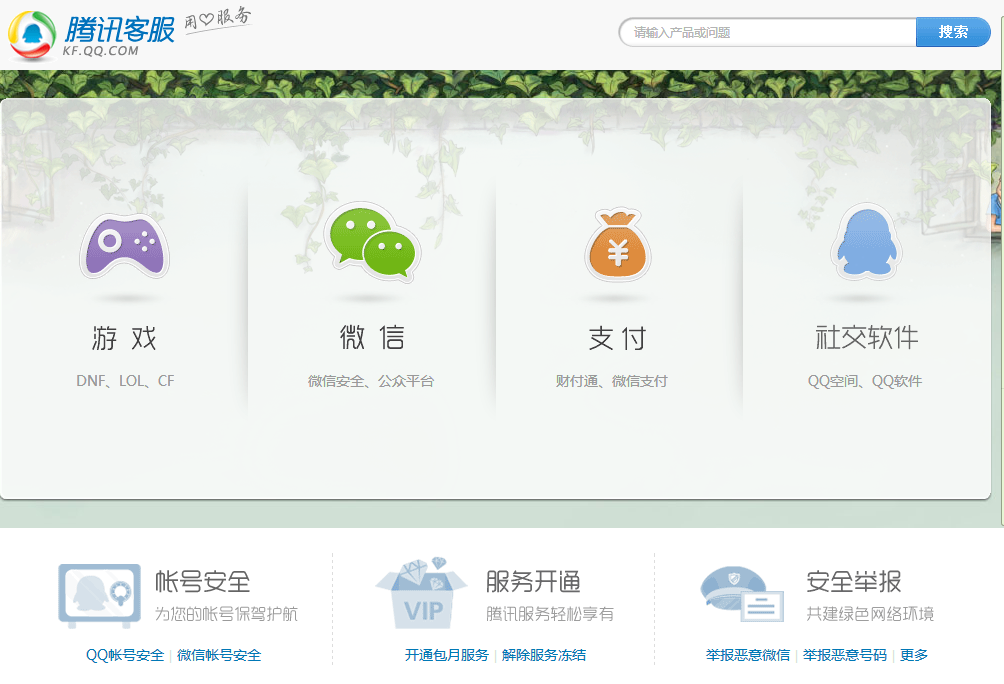
Task: Select the 支付 category title
Action: [618, 338]
